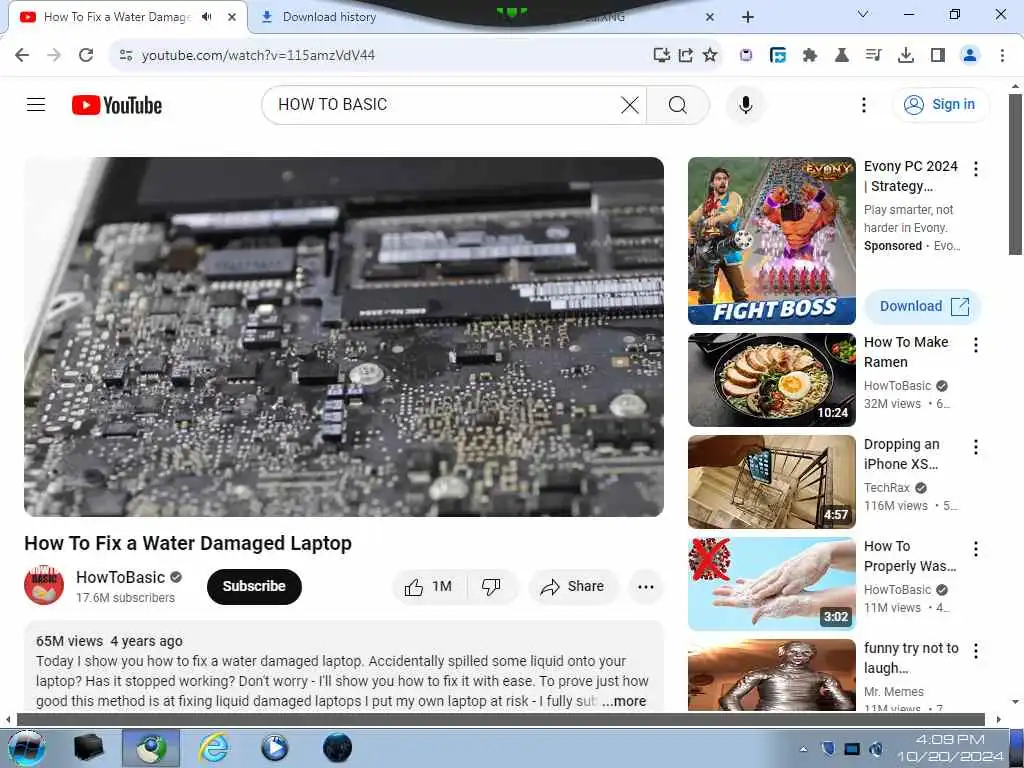Start voice search with the microphone icon
1024x768 pixels.
[745, 104]
